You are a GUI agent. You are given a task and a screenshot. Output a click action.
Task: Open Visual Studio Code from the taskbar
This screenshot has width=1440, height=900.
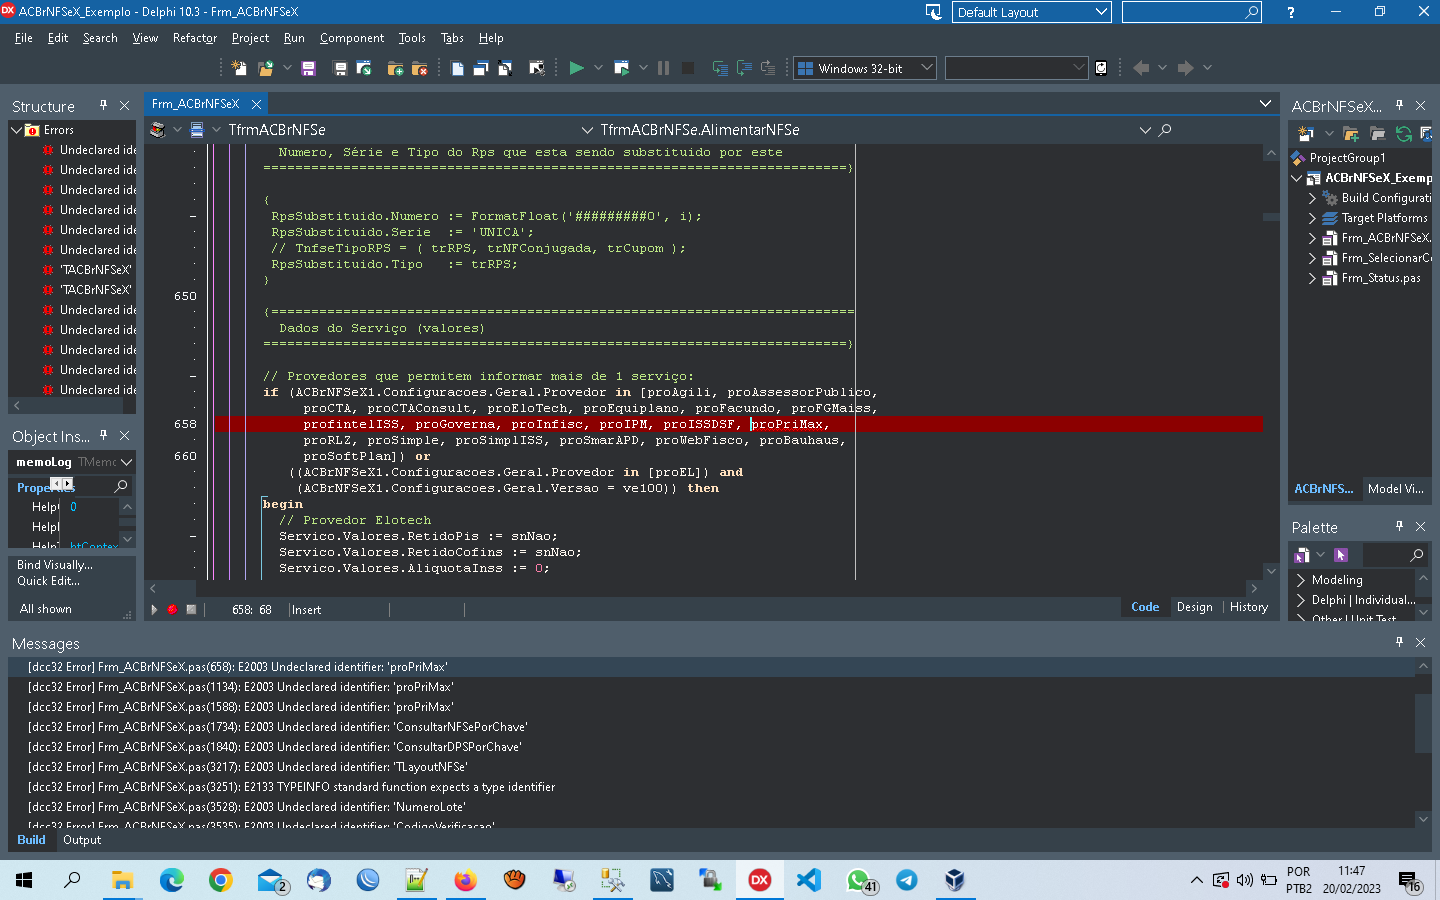[808, 880]
